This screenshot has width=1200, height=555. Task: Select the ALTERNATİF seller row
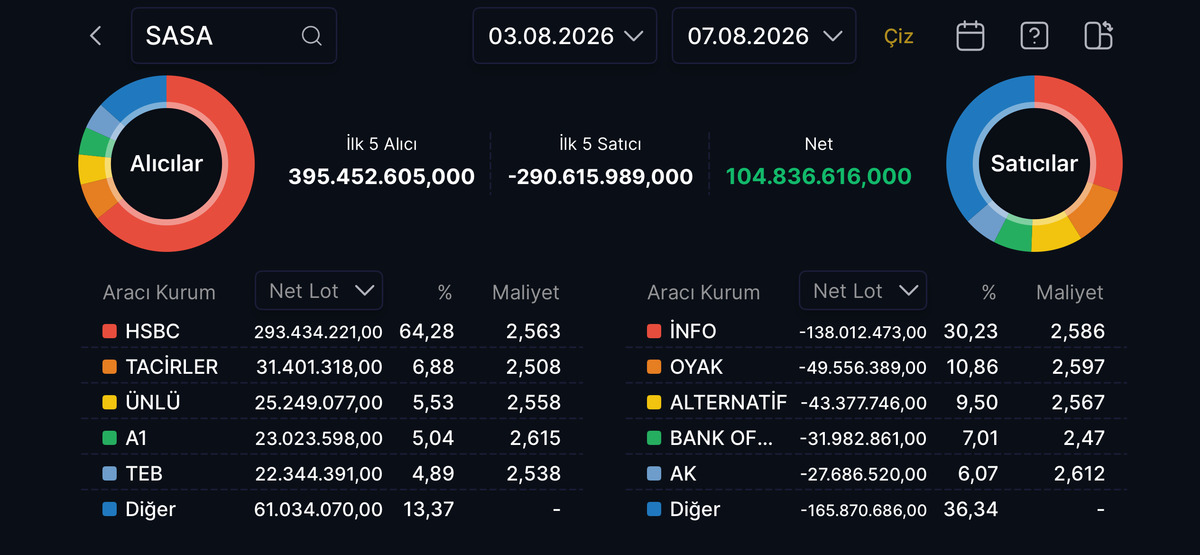(x=876, y=402)
